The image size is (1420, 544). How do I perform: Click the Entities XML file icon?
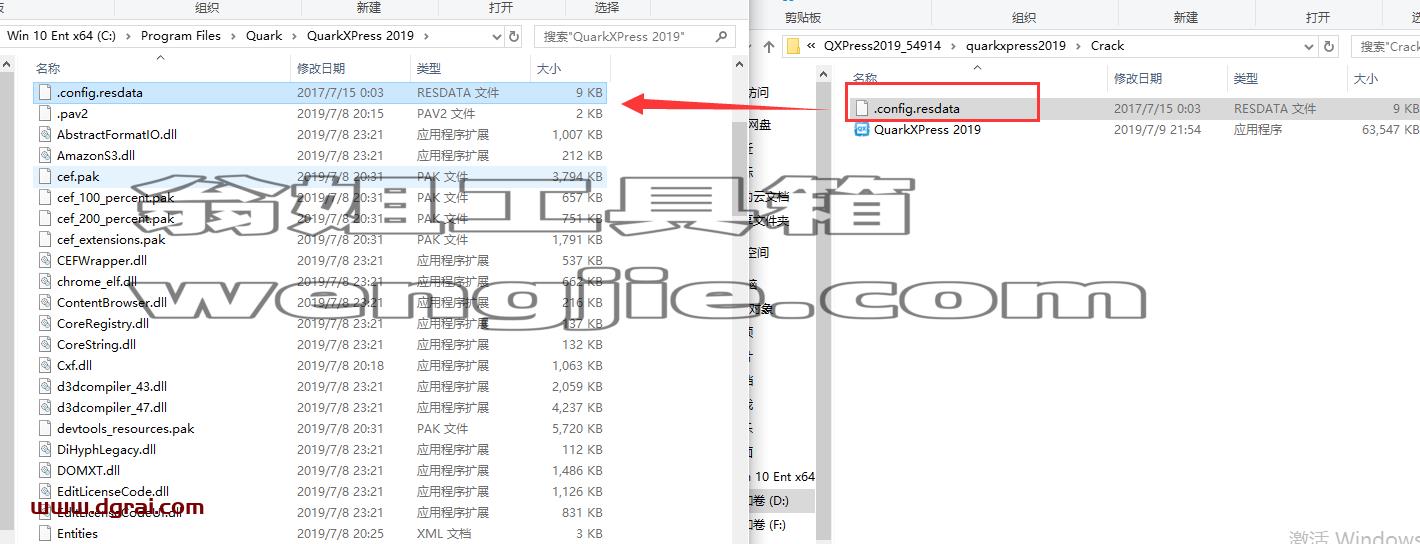tap(45, 533)
